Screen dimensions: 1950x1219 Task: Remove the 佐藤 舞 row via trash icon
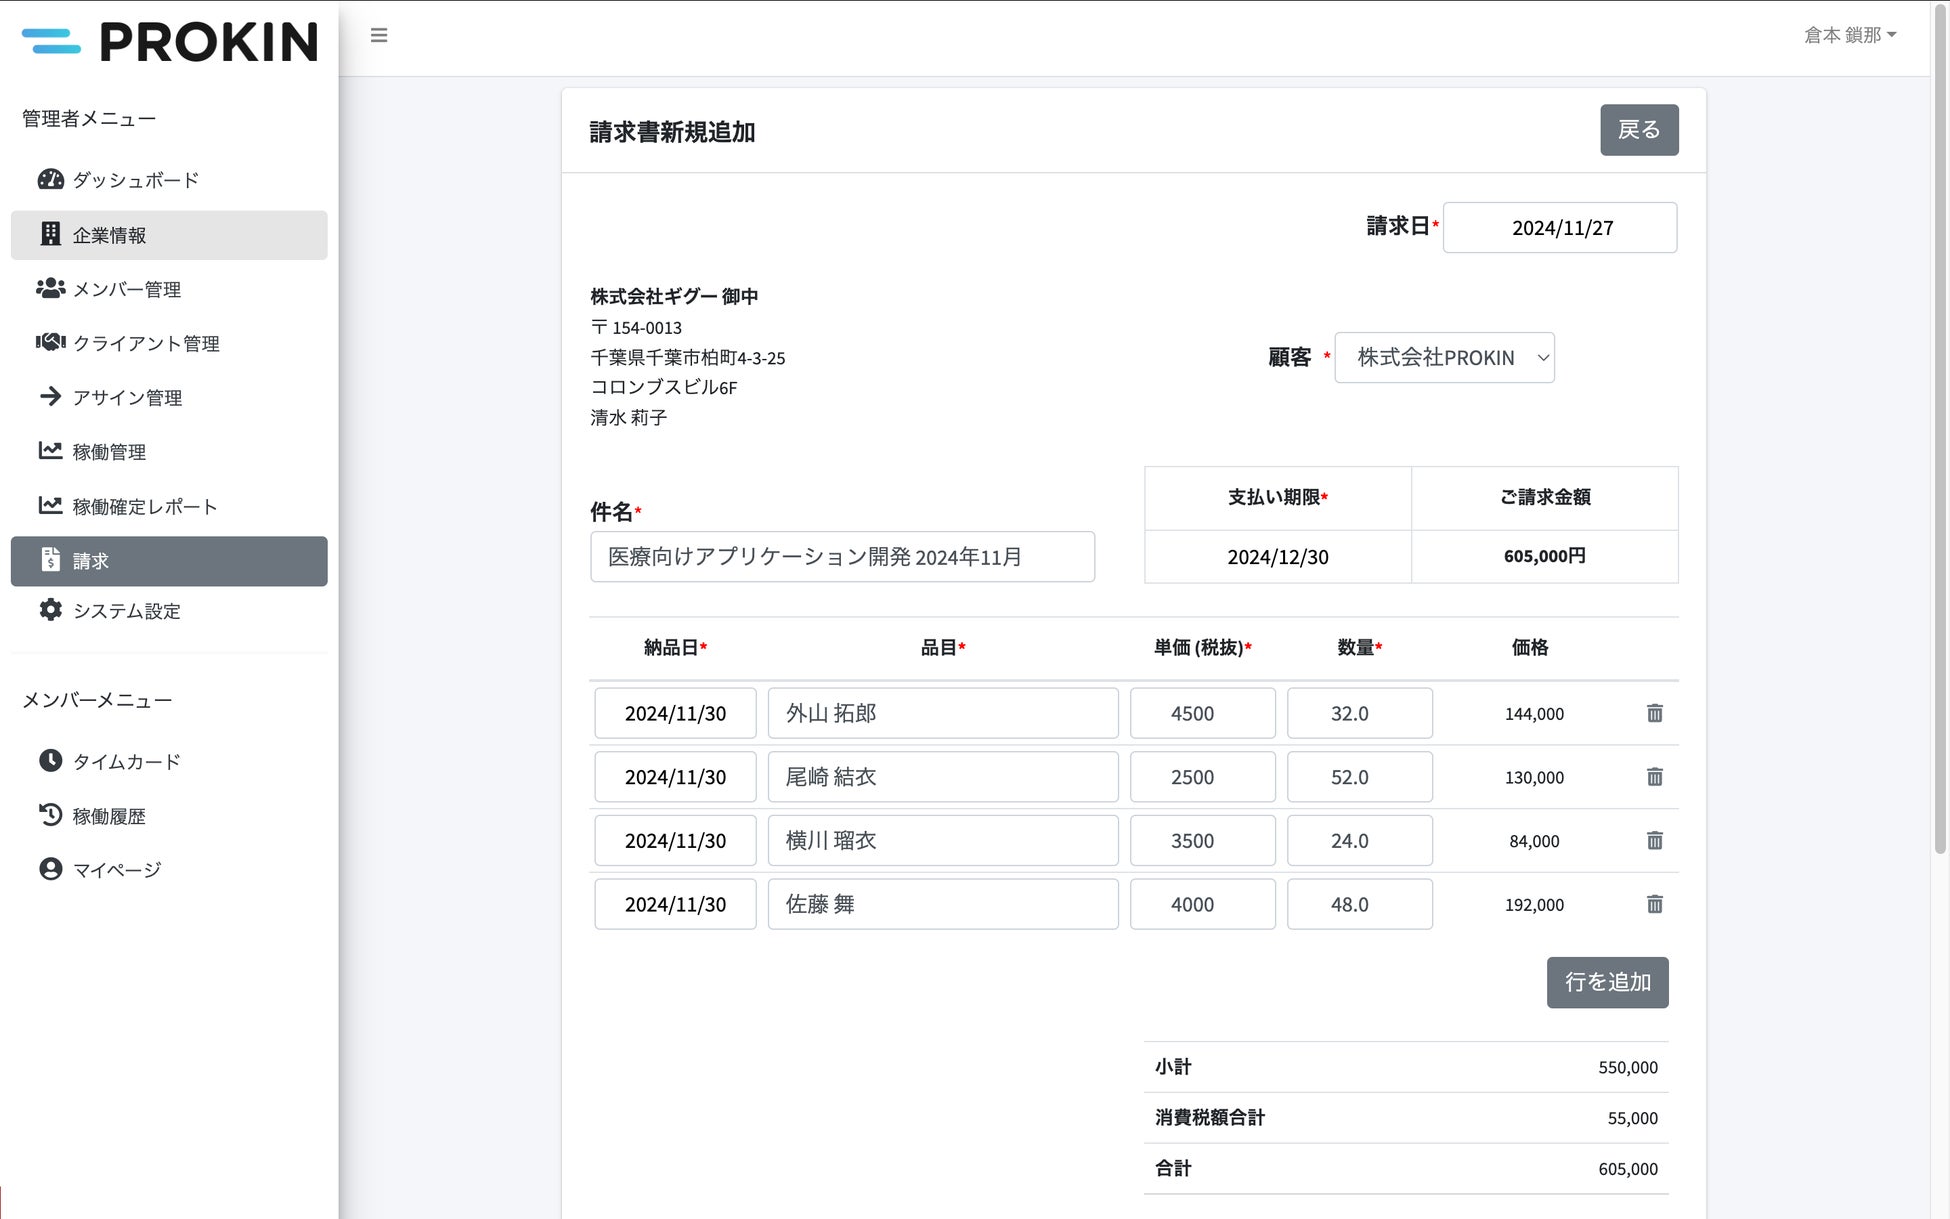tap(1654, 904)
